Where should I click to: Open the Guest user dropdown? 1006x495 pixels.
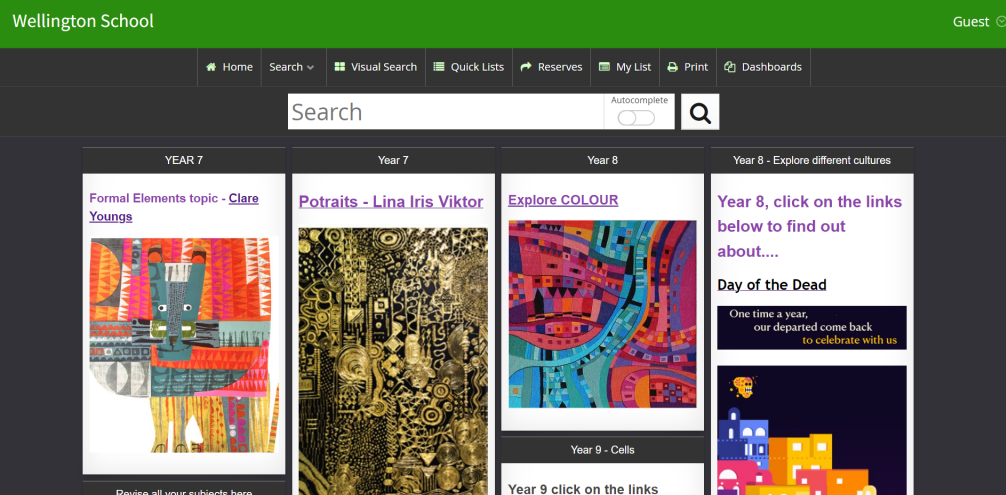[x=977, y=22]
